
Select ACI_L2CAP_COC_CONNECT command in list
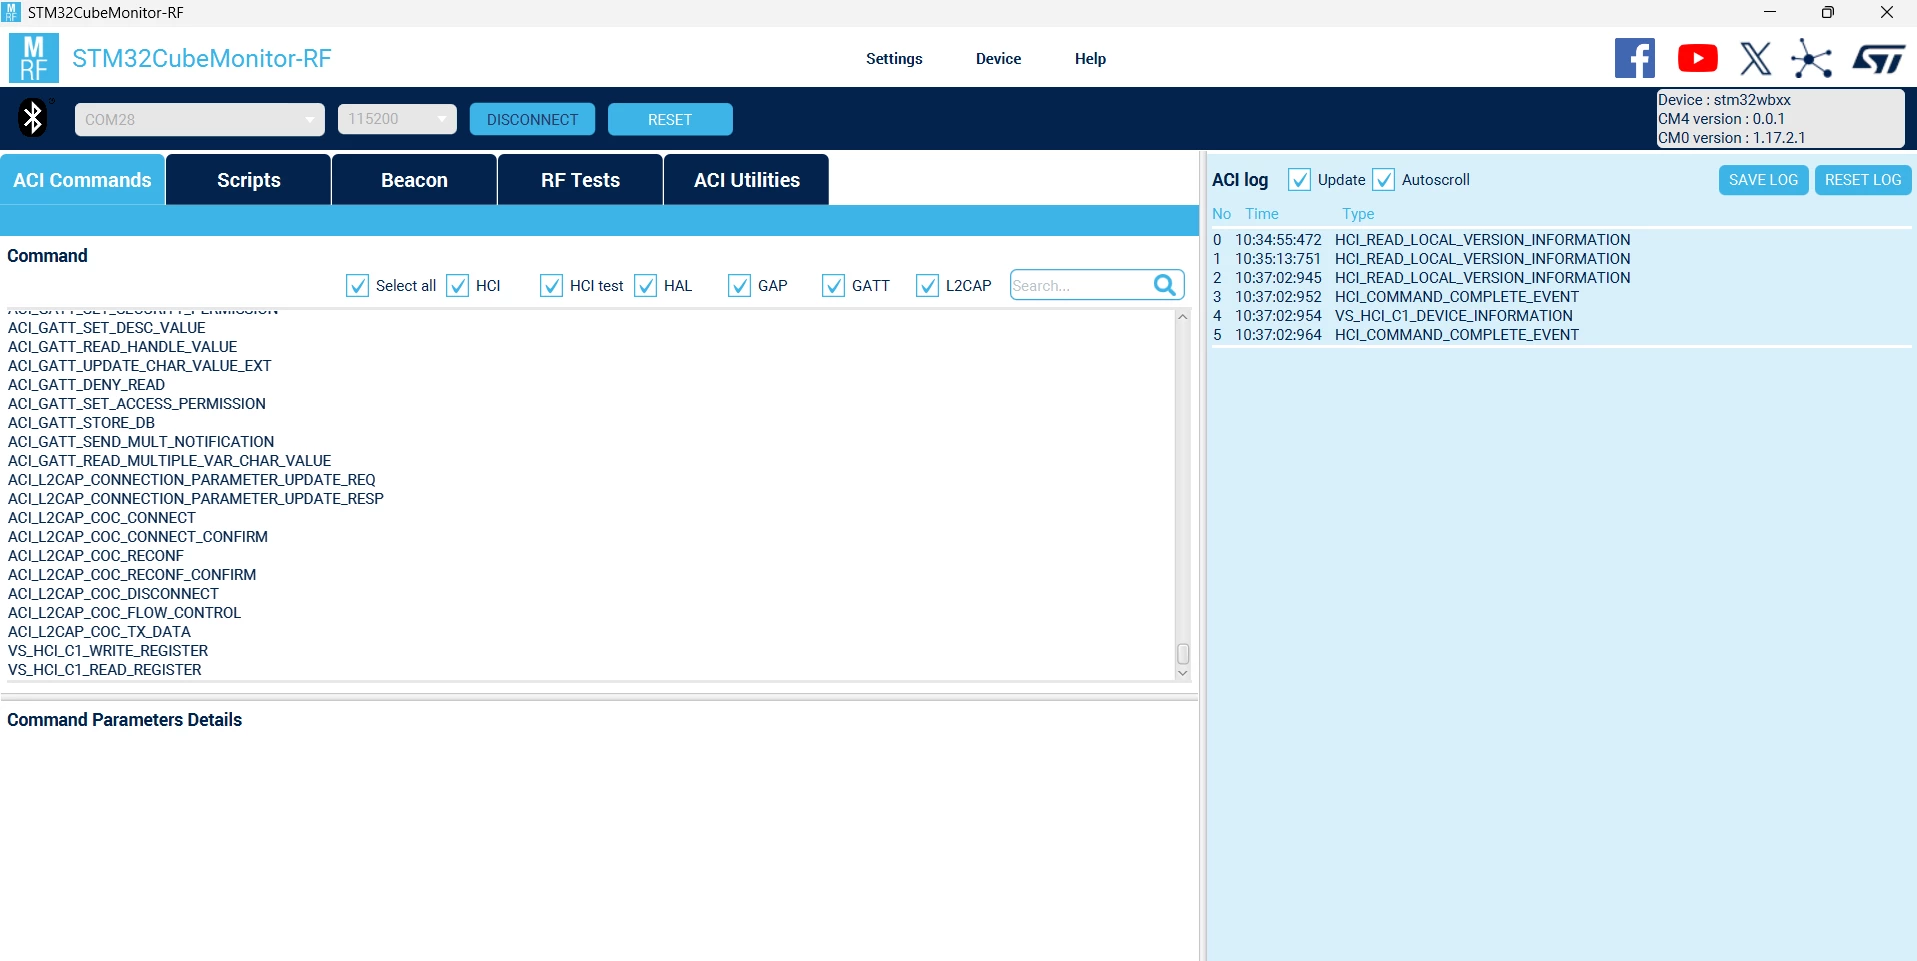pyautogui.click(x=102, y=518)
